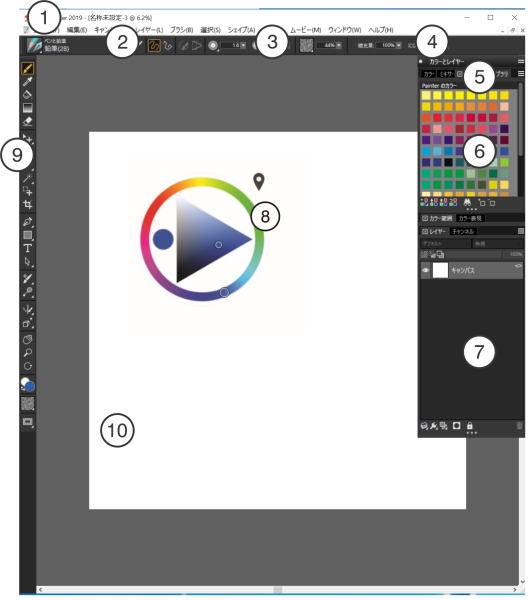Click the brush size value field
Screen dimensions: 532x600
[x=230, y=46]
